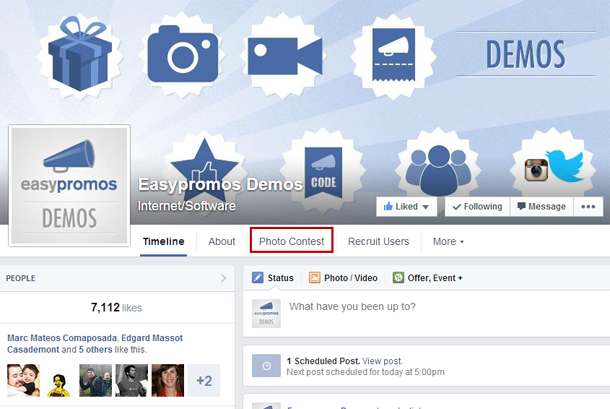Click the photo camera badge in cover

[x=182, y=54]
